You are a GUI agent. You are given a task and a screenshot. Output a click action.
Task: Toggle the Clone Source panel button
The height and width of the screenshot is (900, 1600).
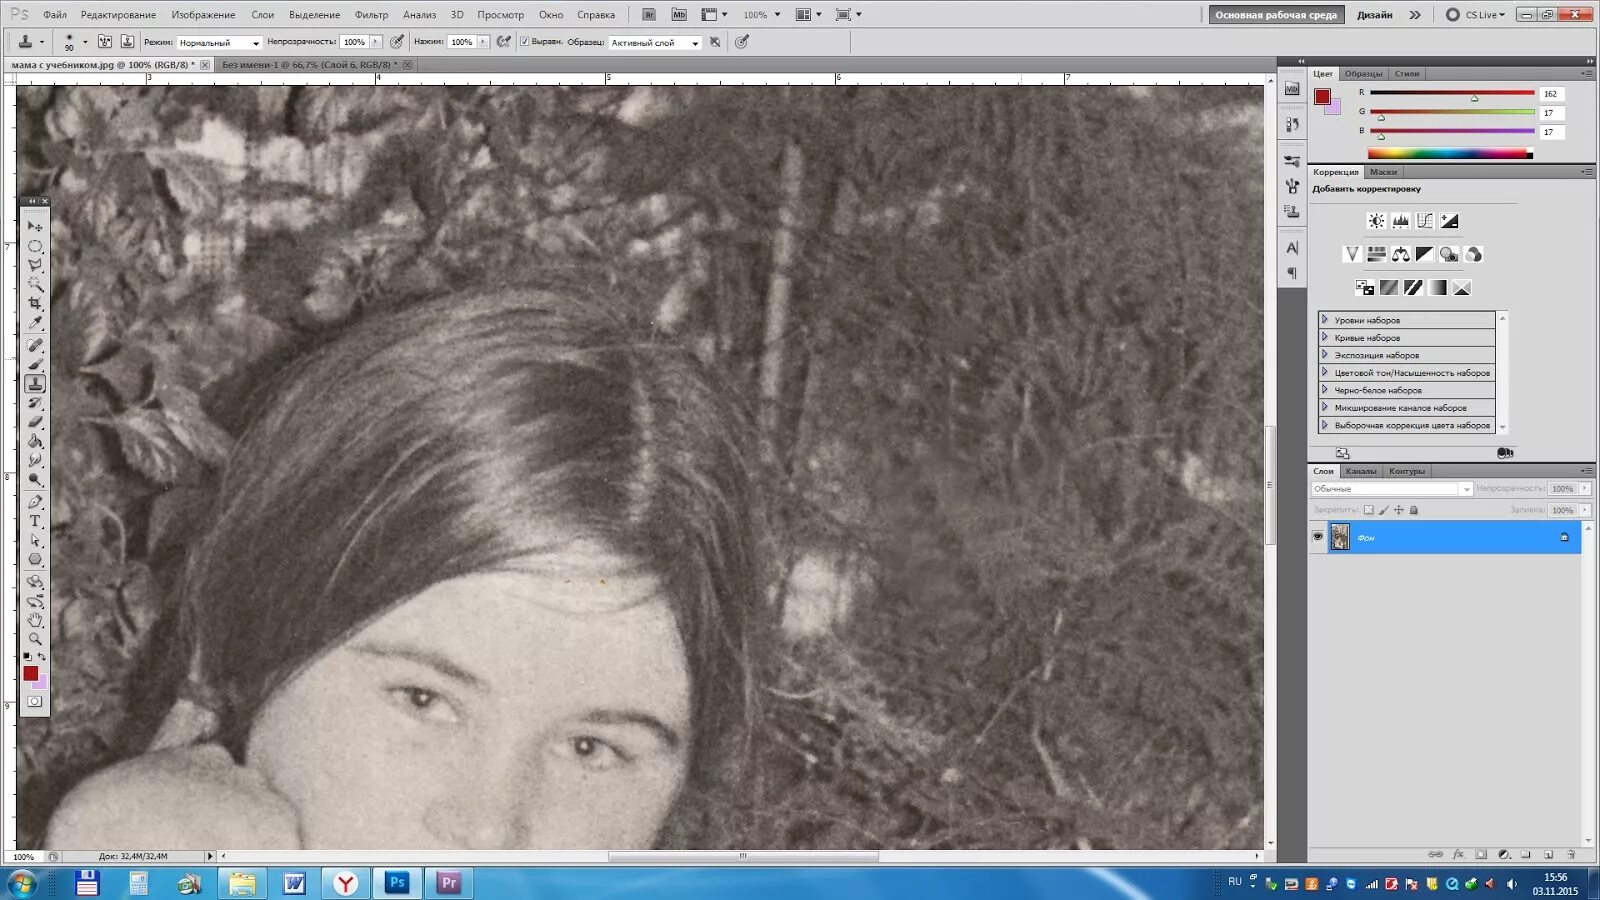click(x=127, y=42)
